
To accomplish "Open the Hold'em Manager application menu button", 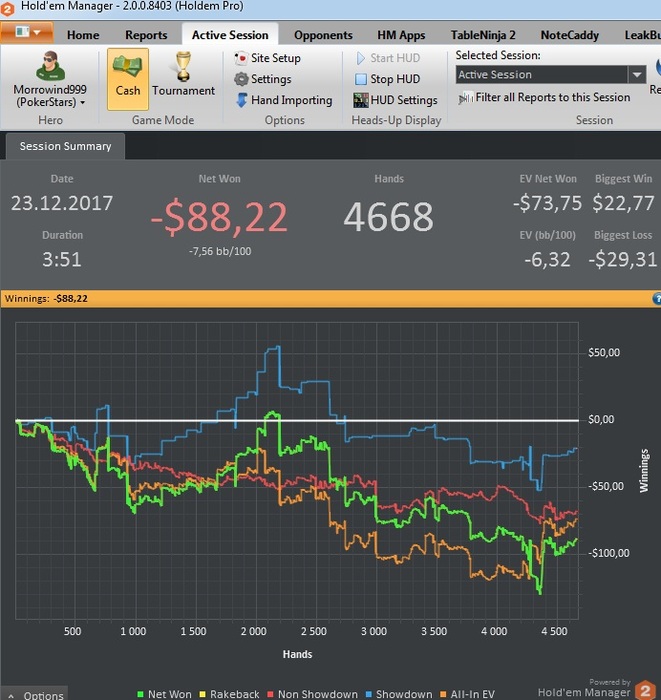I will coord(27,33).
